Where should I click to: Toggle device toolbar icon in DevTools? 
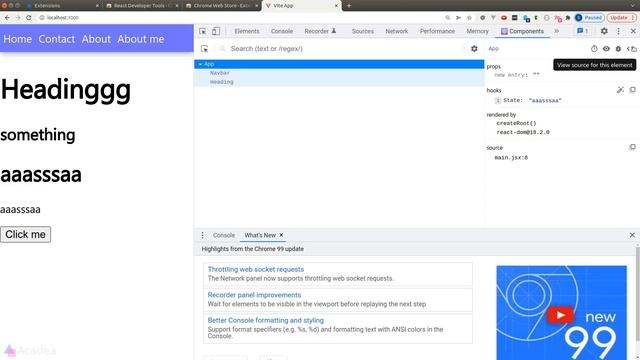point(216,31)
